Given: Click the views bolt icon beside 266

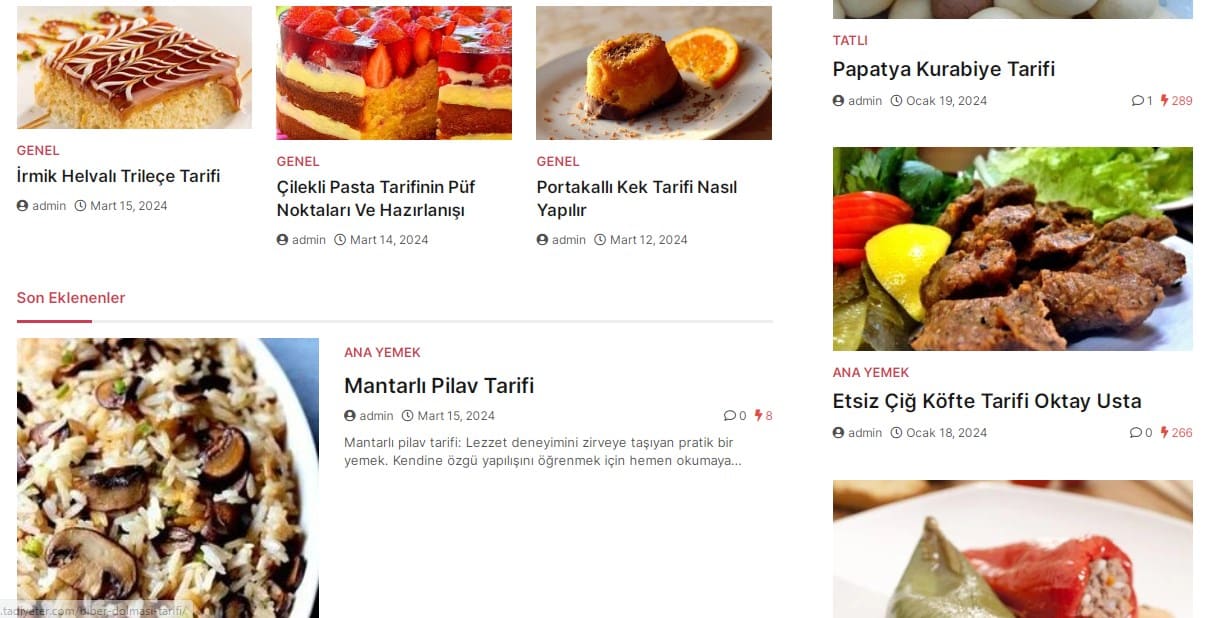Looking at the screenshot, I should click(x=1164, y=433).
